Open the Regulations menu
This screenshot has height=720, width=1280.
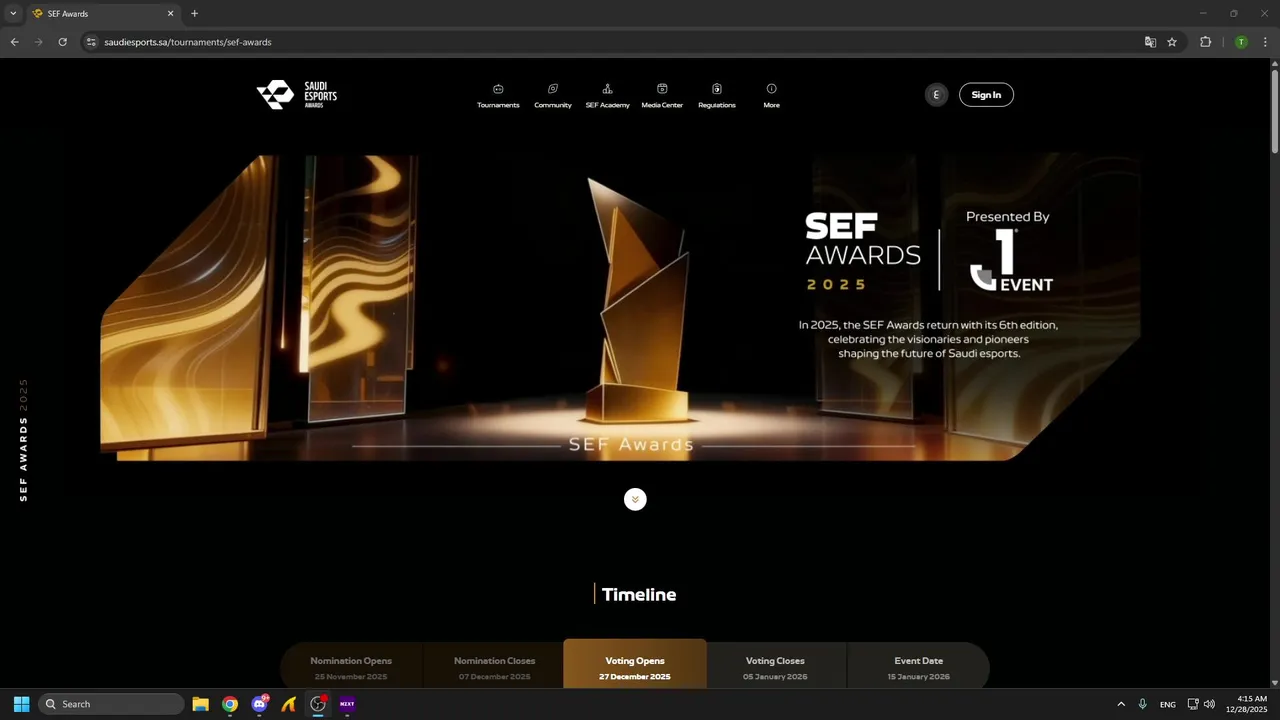(717, 96)
